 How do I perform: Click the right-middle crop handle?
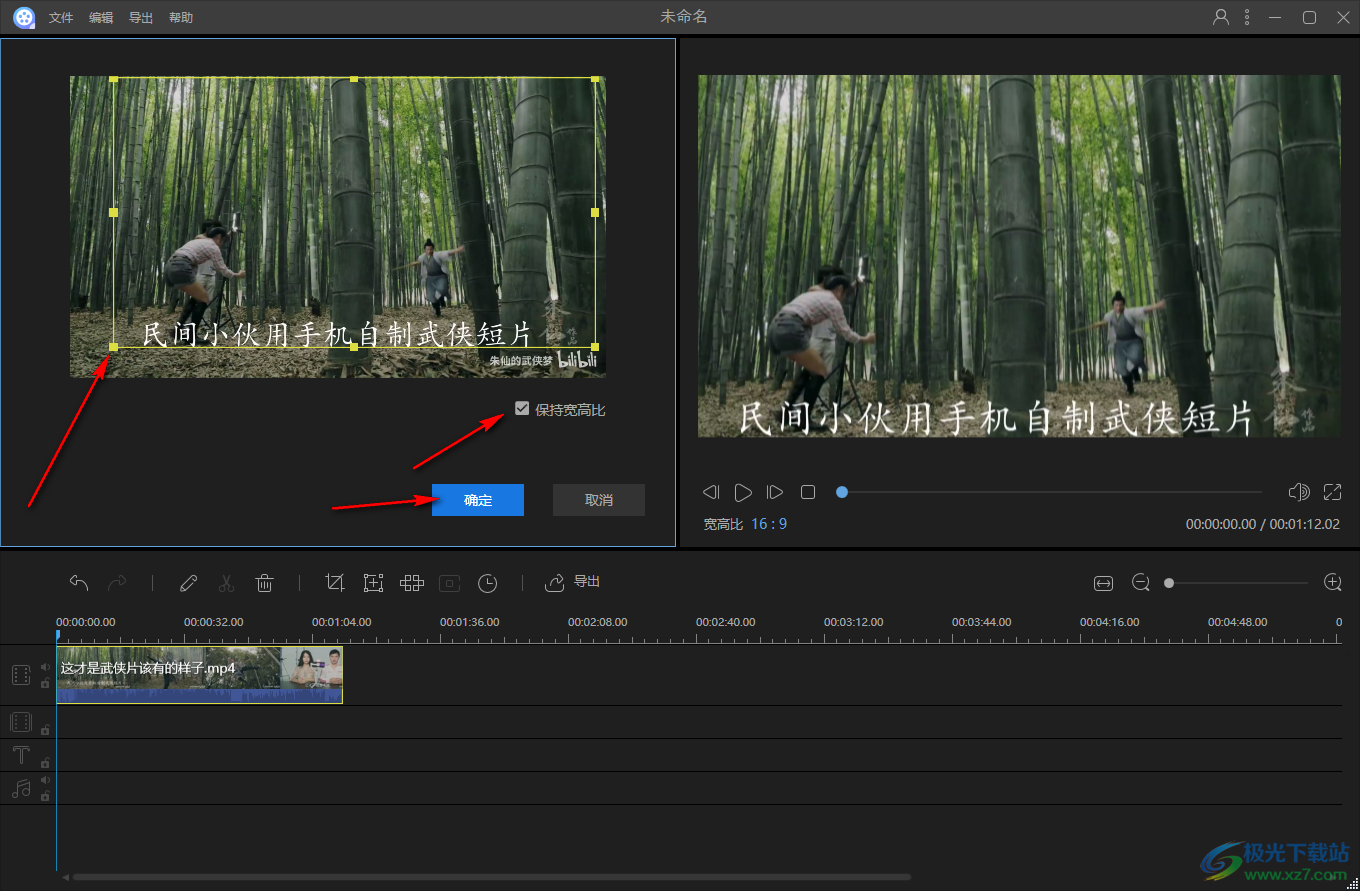595,213
